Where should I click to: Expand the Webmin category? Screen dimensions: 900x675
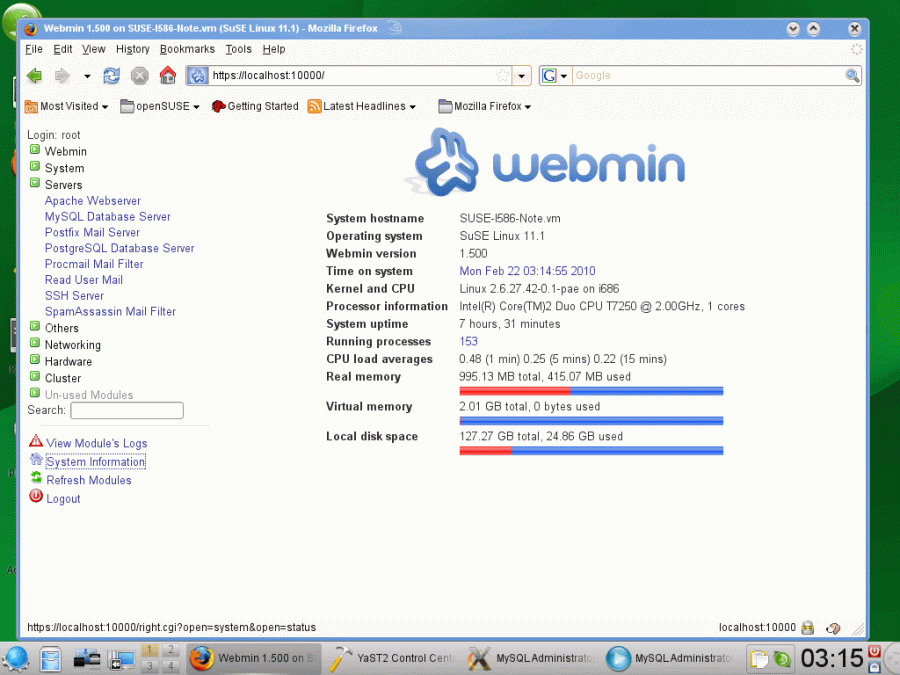pyautogui.click(x=34, y=150)
